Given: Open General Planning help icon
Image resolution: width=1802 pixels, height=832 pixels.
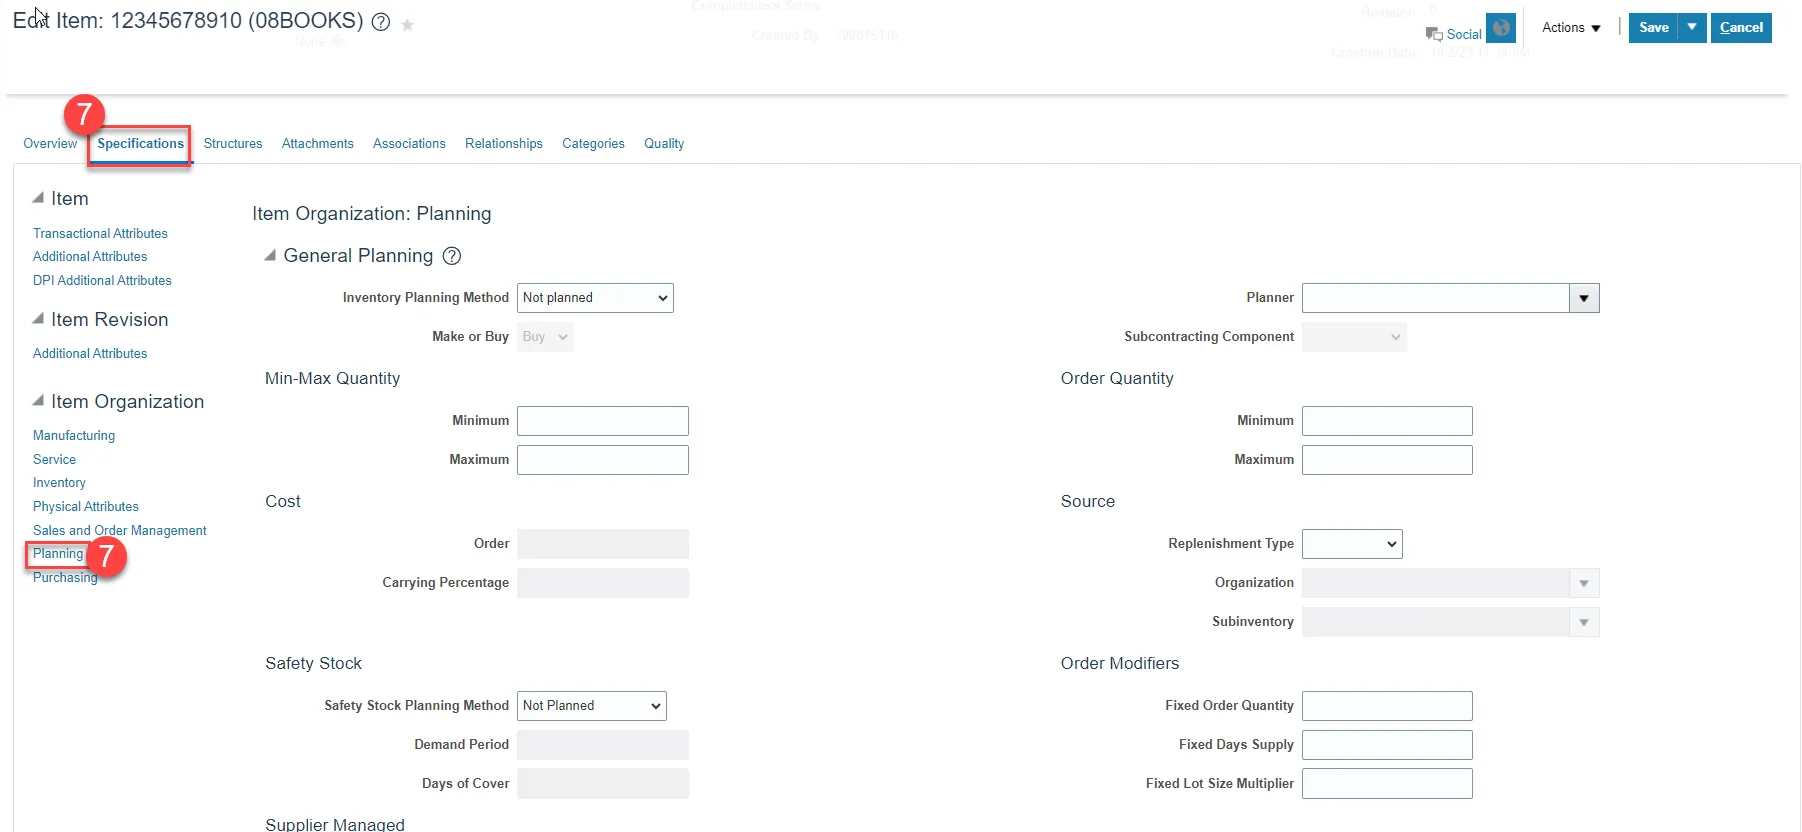Looking at the screenshot, I should point(452,256).
